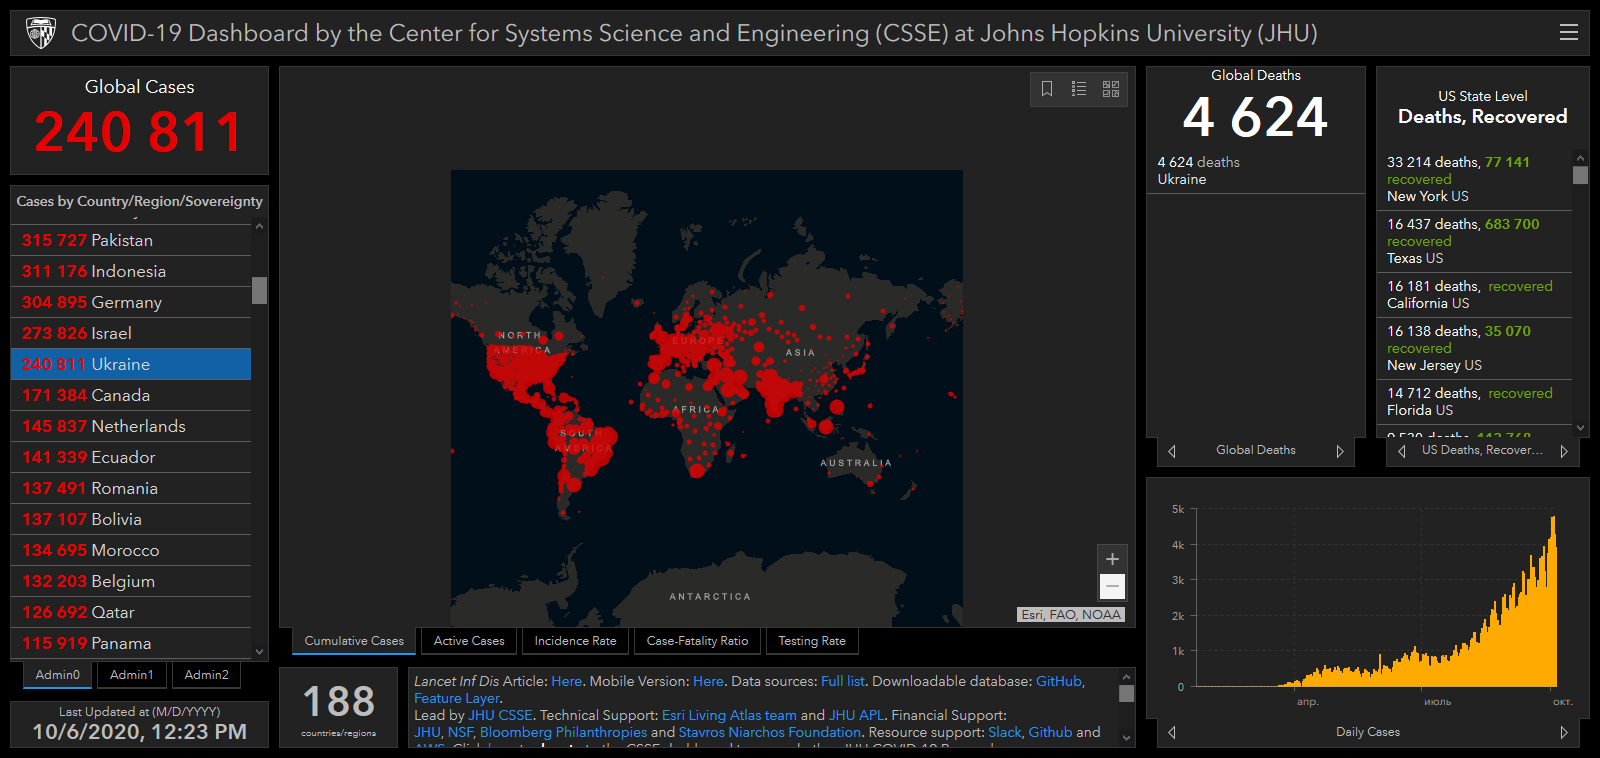Image resolution: width=1600 pixels, height=758 pixels.
Task: Go to previous panel before Global Deaths
Action: [x=1172, y=451]
